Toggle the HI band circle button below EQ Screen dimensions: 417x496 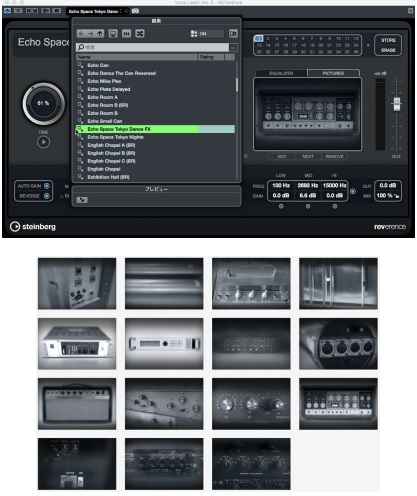334,206
